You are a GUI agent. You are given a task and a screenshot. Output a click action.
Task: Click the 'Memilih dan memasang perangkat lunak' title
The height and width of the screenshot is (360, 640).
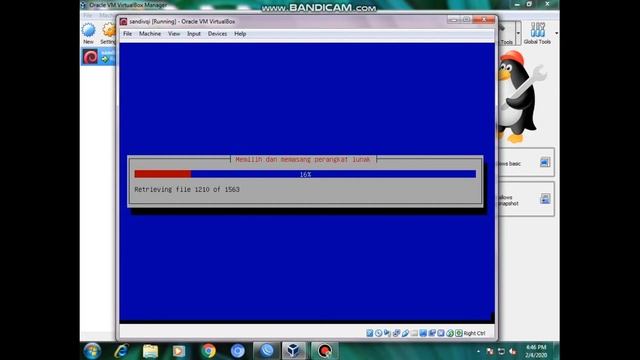point(302,160)
